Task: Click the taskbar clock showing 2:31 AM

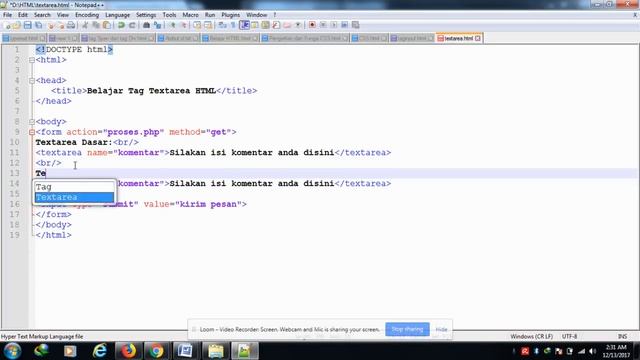Action: [616, 351]
